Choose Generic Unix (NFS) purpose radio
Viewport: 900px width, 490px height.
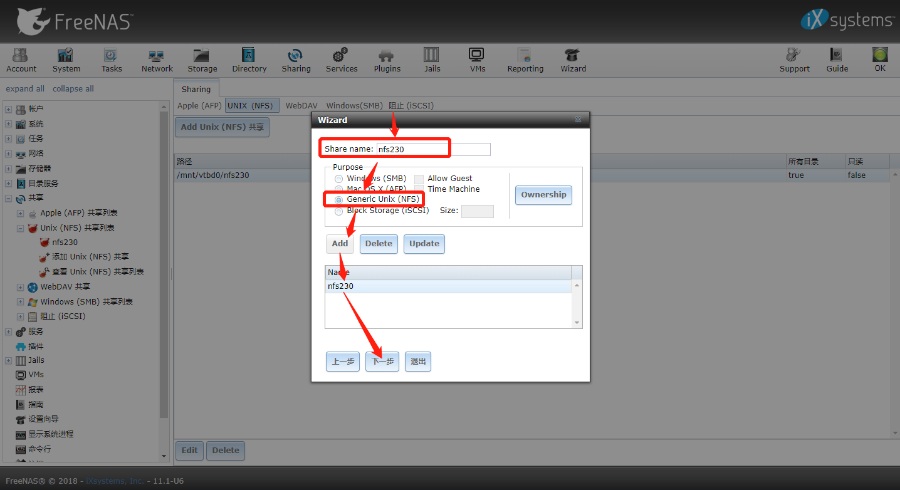click(x=339, y=200)
